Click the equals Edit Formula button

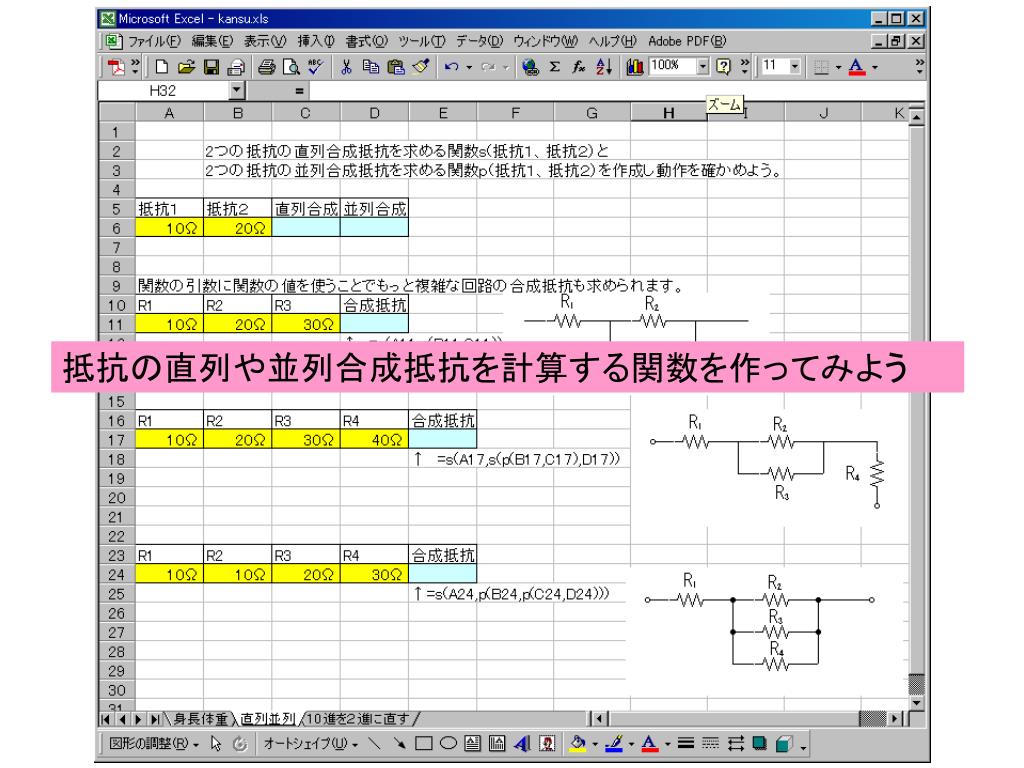click(x=299, y=91)
